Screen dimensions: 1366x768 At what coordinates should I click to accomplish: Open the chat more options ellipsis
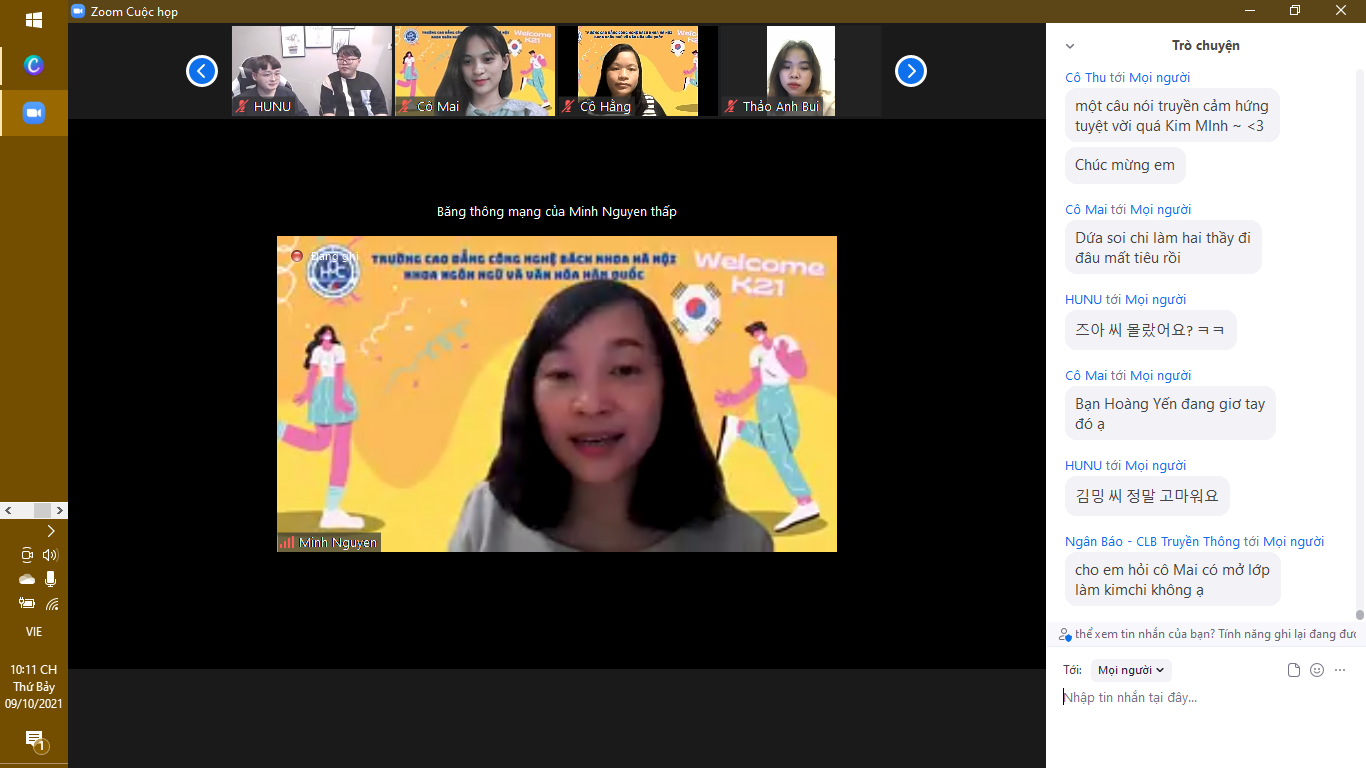click(x=1340, y=670)
